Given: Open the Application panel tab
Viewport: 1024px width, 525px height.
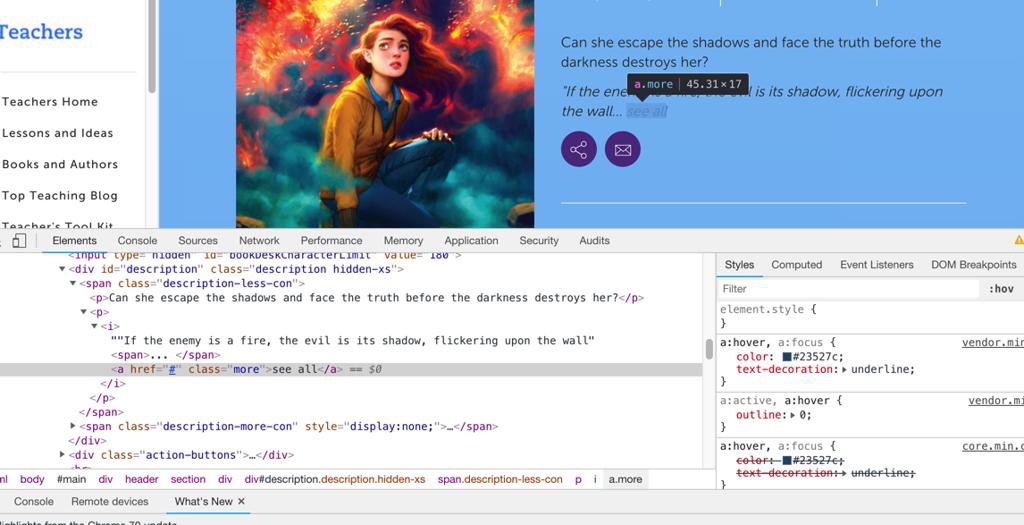Looking at the screenshot, I should [x=471, y=240].
